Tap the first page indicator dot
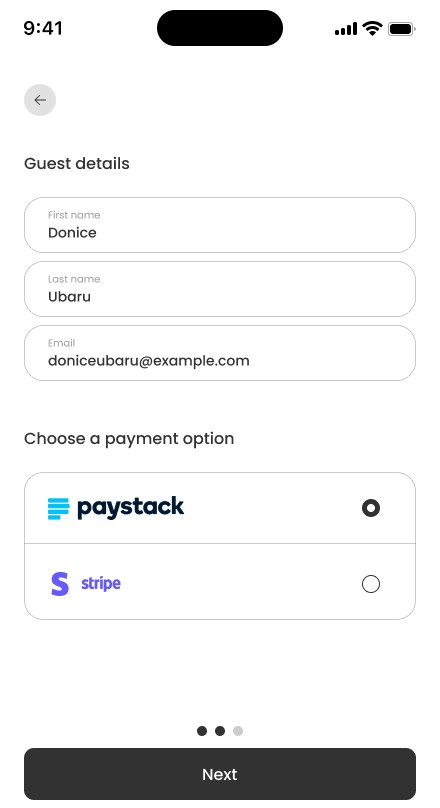440x808 pixels. pos(202,731)
